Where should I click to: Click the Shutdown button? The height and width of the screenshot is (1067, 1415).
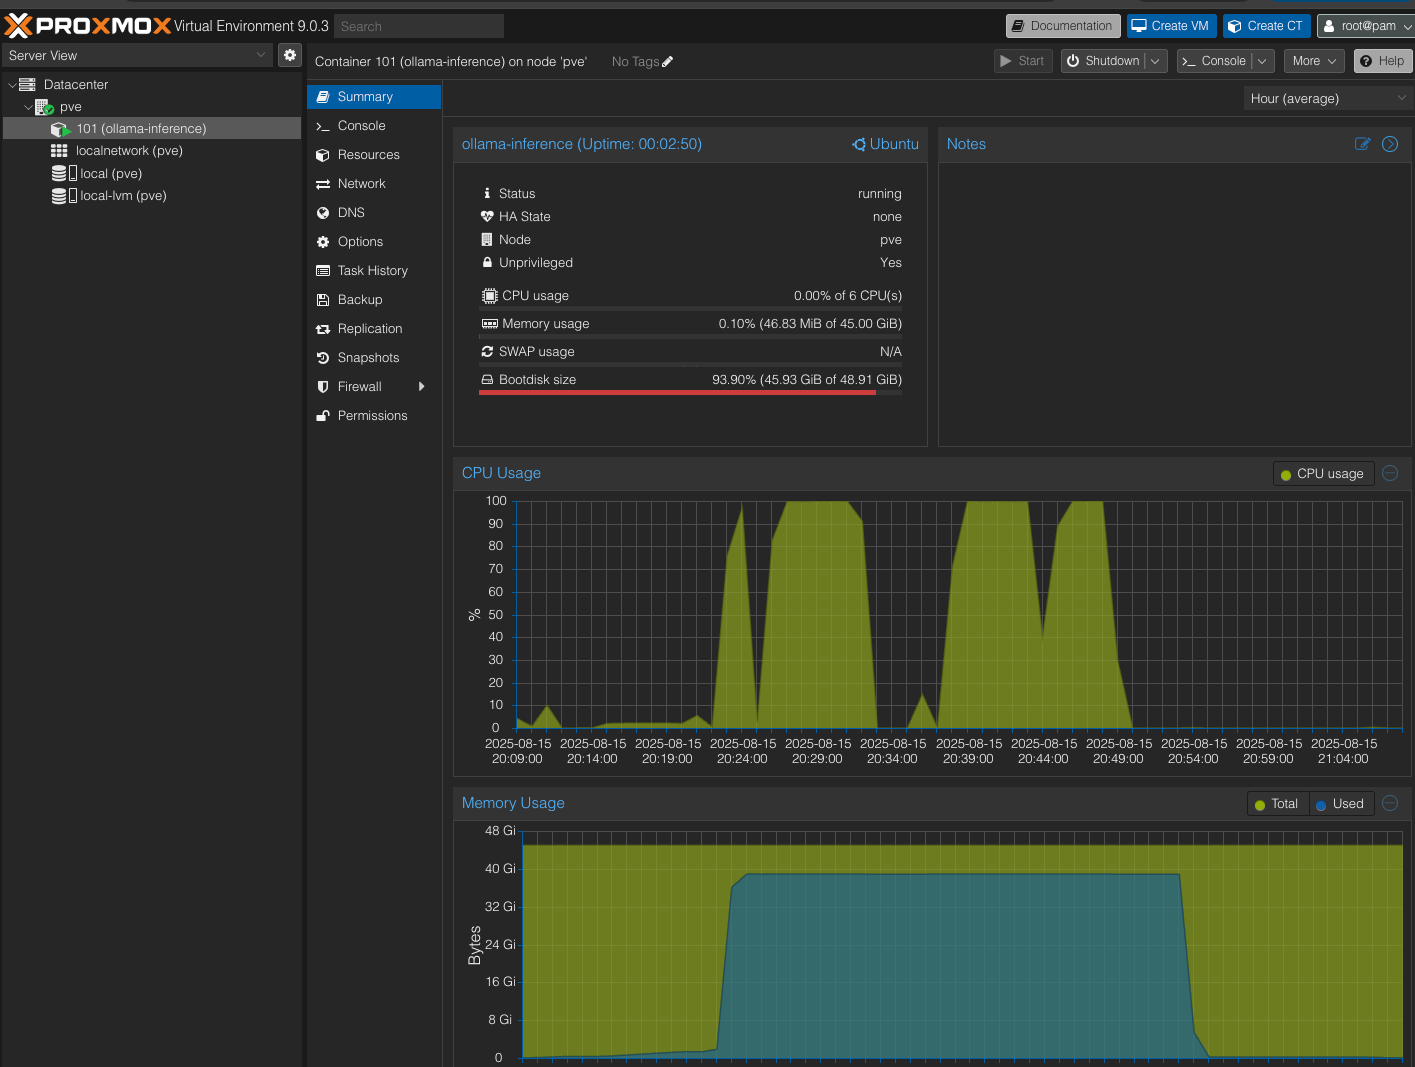(x=1103, y=61)
